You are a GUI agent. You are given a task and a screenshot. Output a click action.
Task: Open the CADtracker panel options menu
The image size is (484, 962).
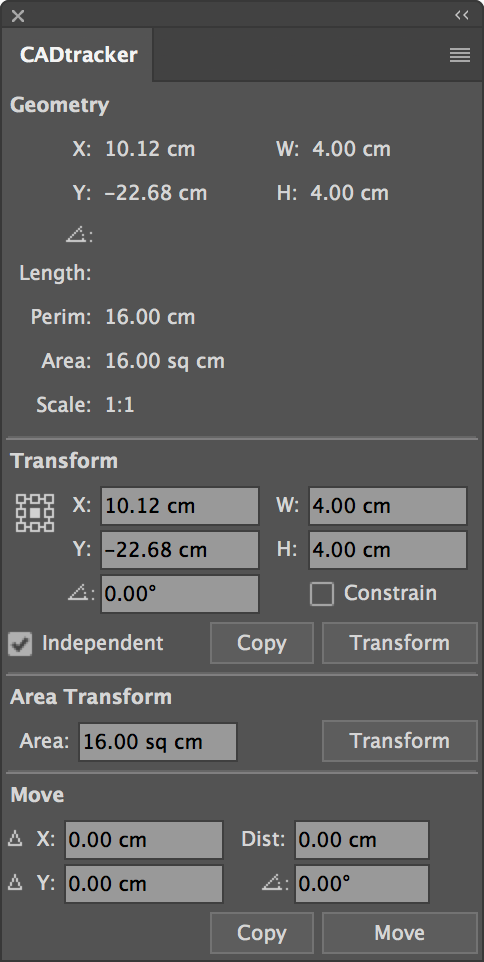pos(459,55)
